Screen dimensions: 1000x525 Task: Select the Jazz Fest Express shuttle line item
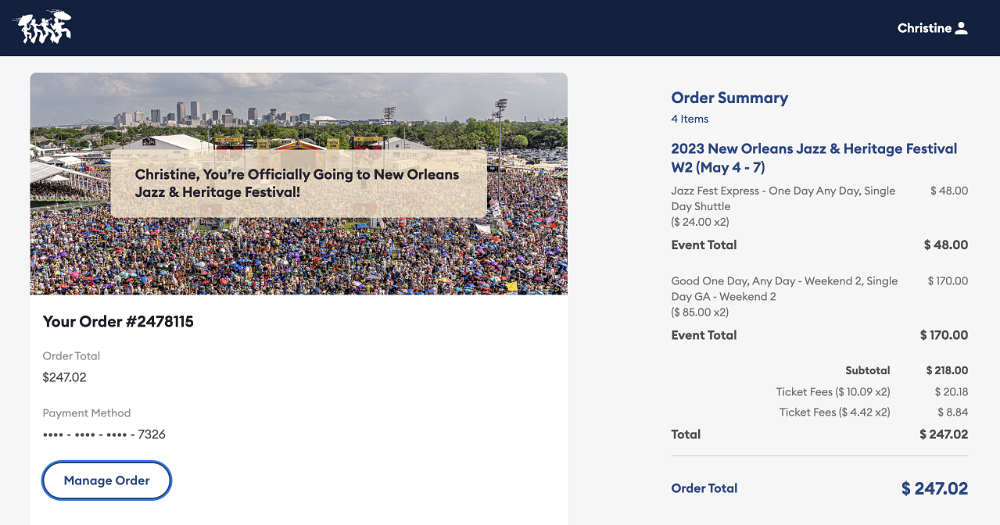783,198
